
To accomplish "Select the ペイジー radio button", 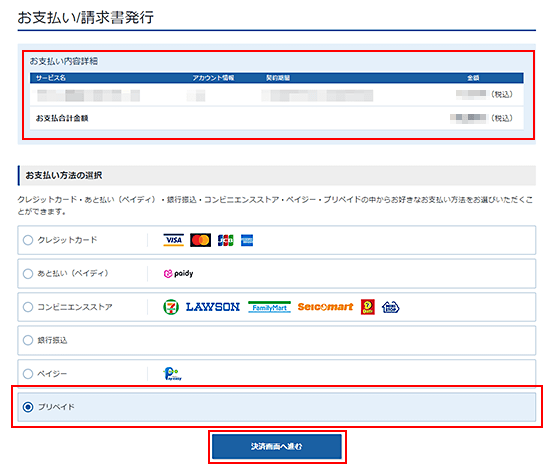I will (28, 374).
